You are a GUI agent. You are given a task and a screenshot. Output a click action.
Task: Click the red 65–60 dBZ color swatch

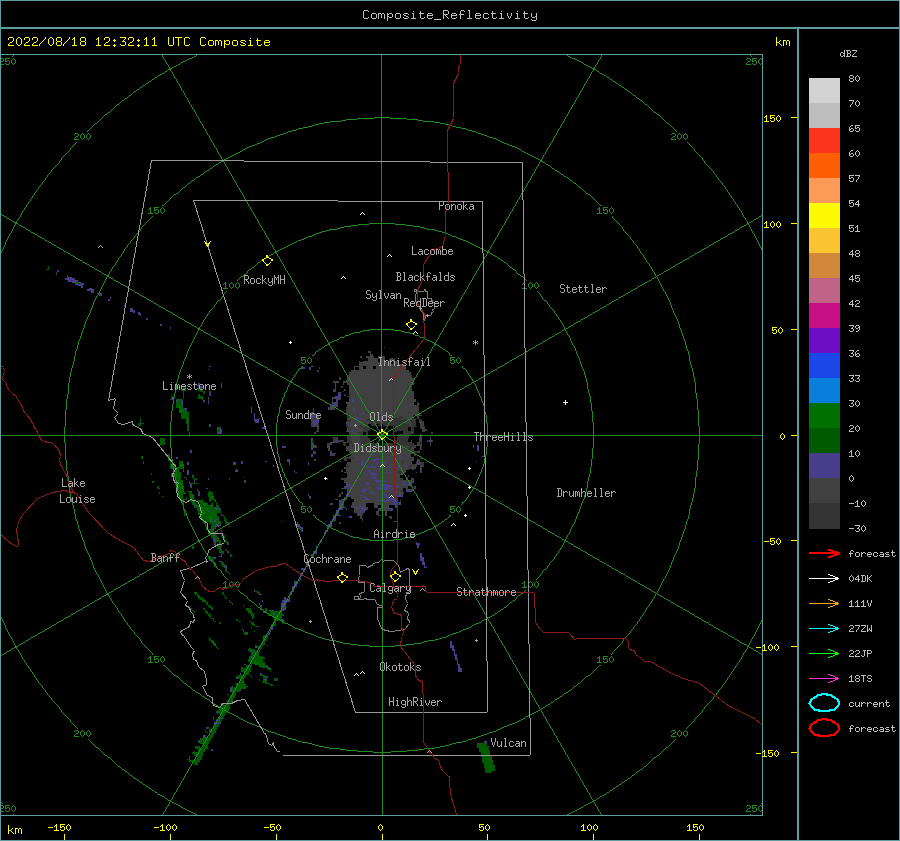point(824,140)
